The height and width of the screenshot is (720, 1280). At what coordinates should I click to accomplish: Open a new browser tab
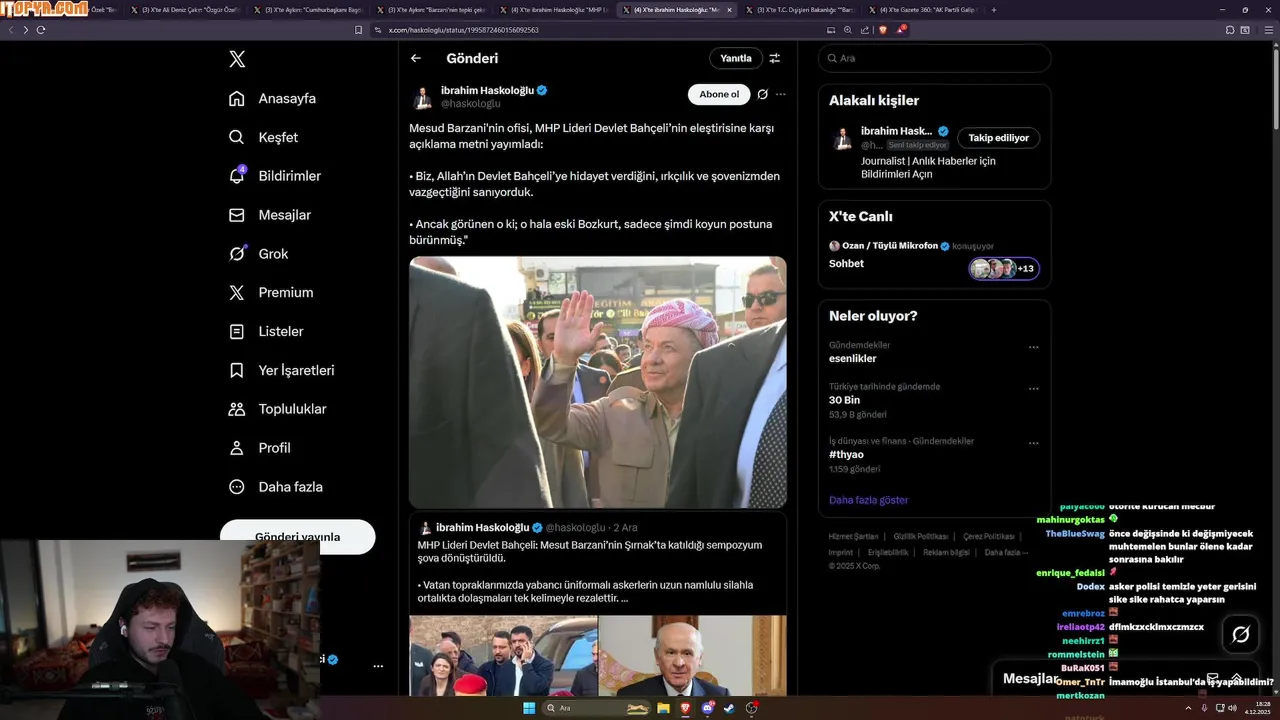click(993, 10)
